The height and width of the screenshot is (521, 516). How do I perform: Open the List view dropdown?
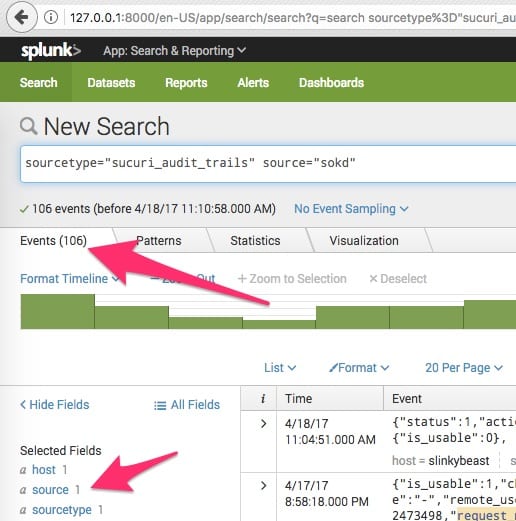280,368
